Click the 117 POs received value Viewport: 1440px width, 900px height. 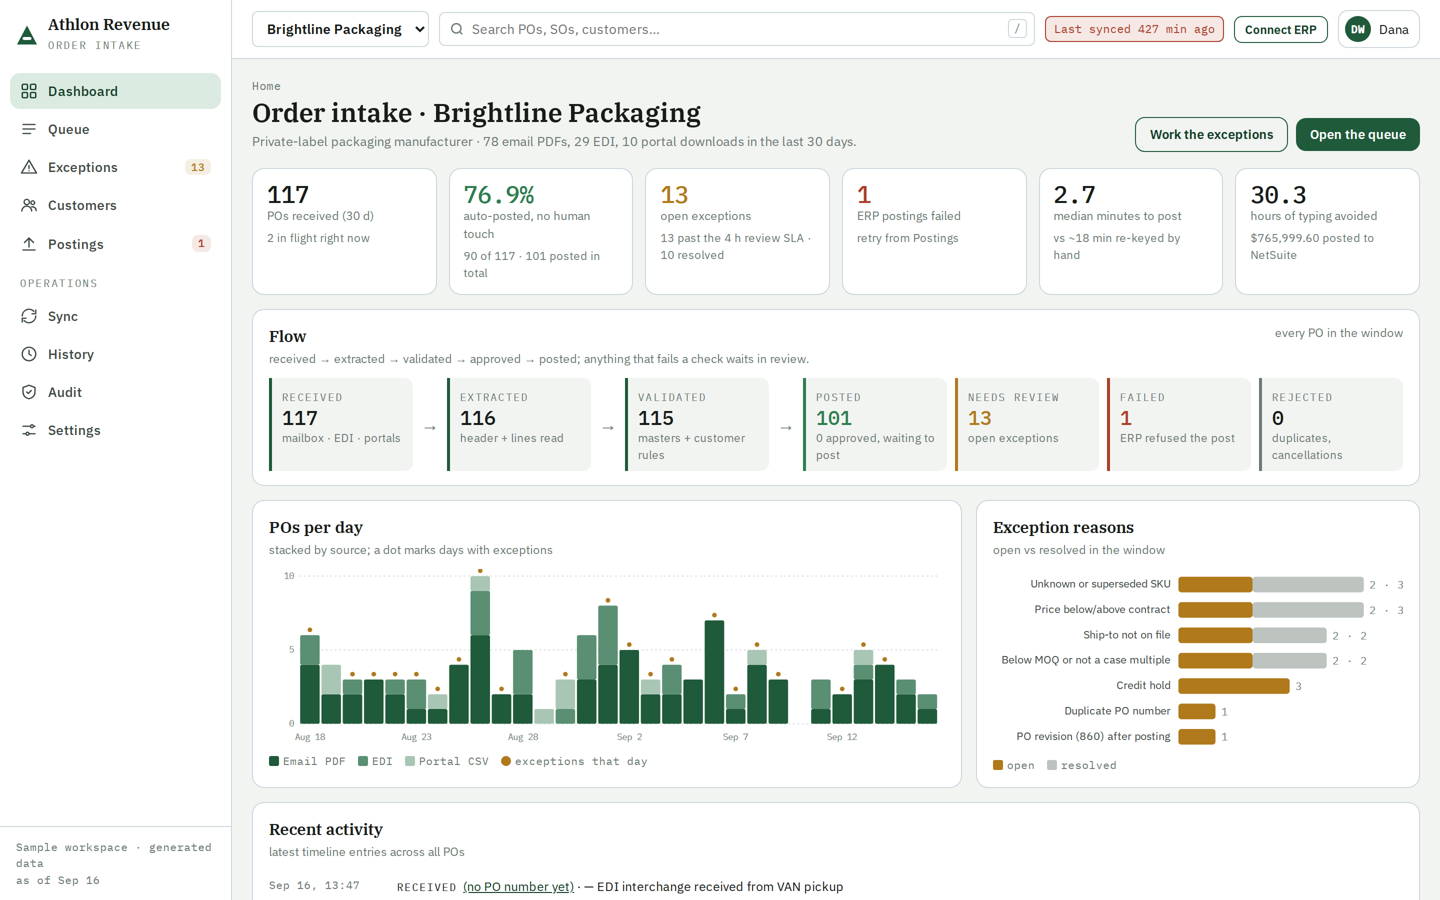(288, 194)
